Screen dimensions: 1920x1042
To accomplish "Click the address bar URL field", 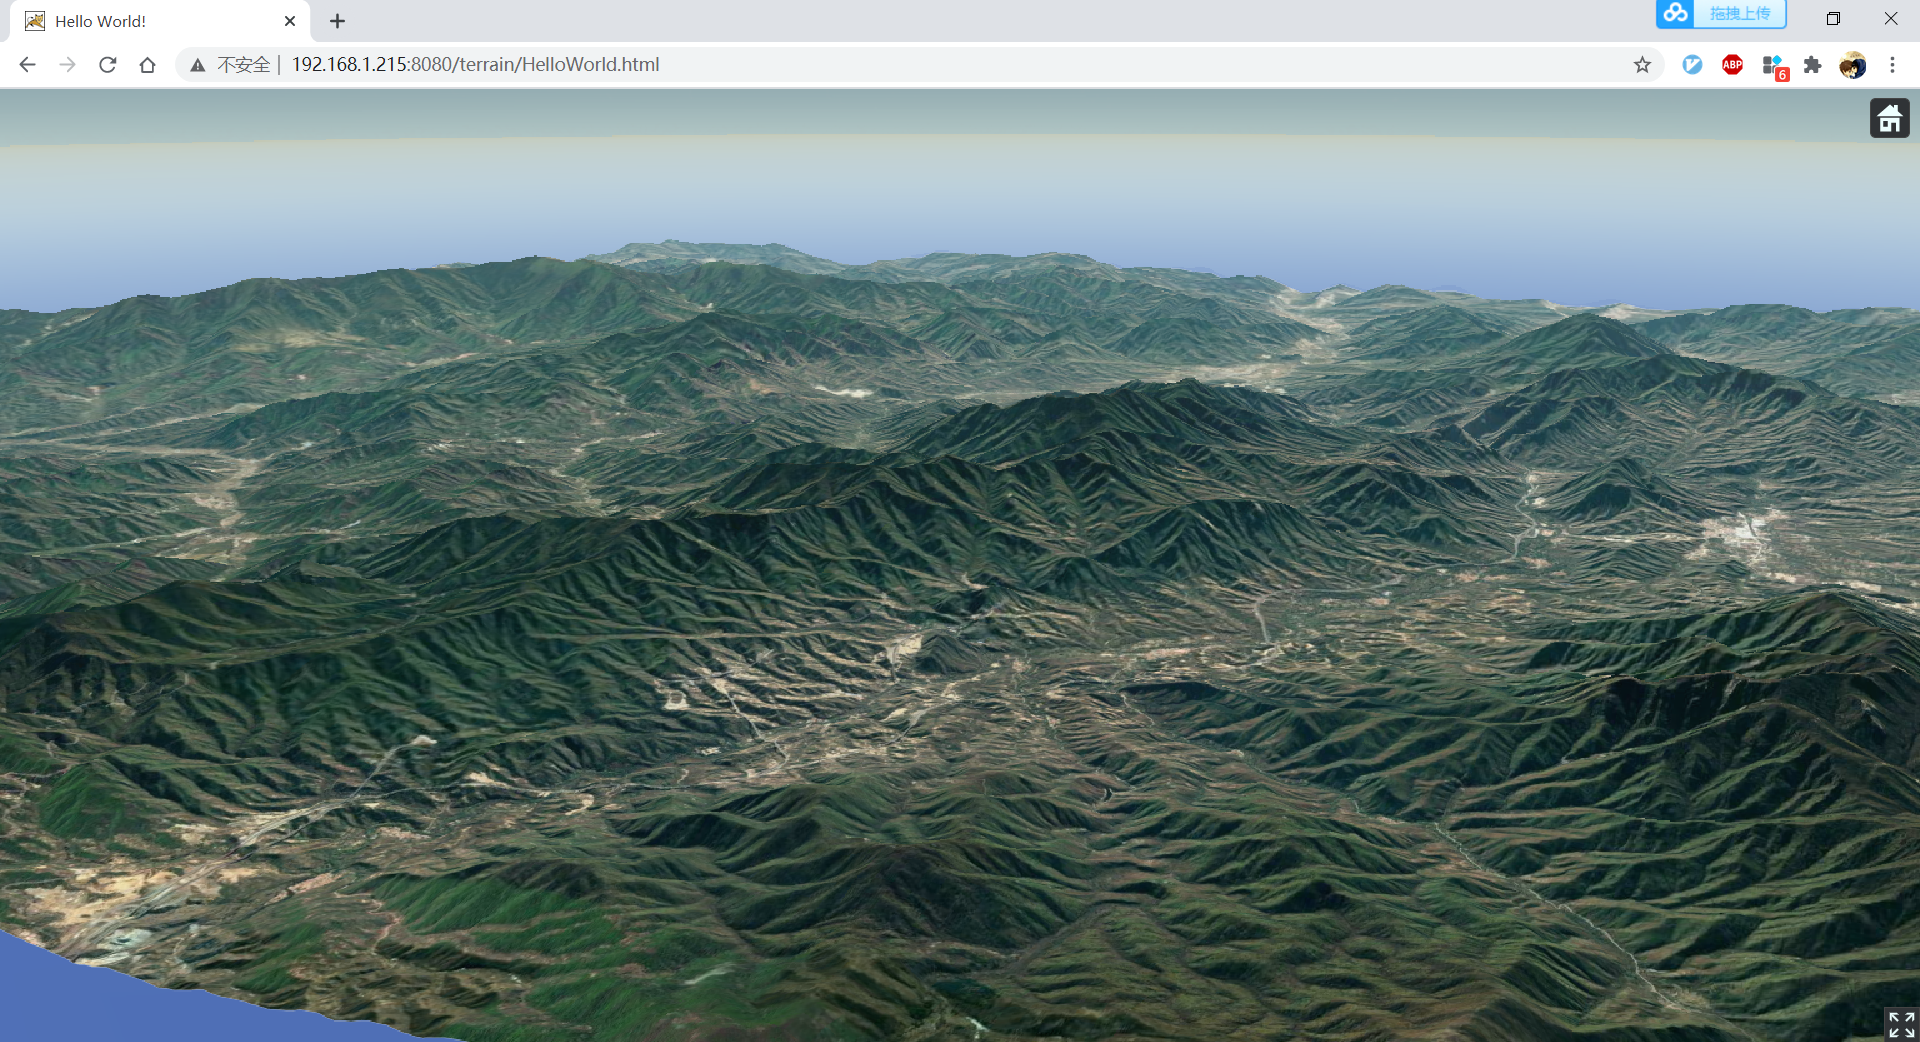I will 900,65.
